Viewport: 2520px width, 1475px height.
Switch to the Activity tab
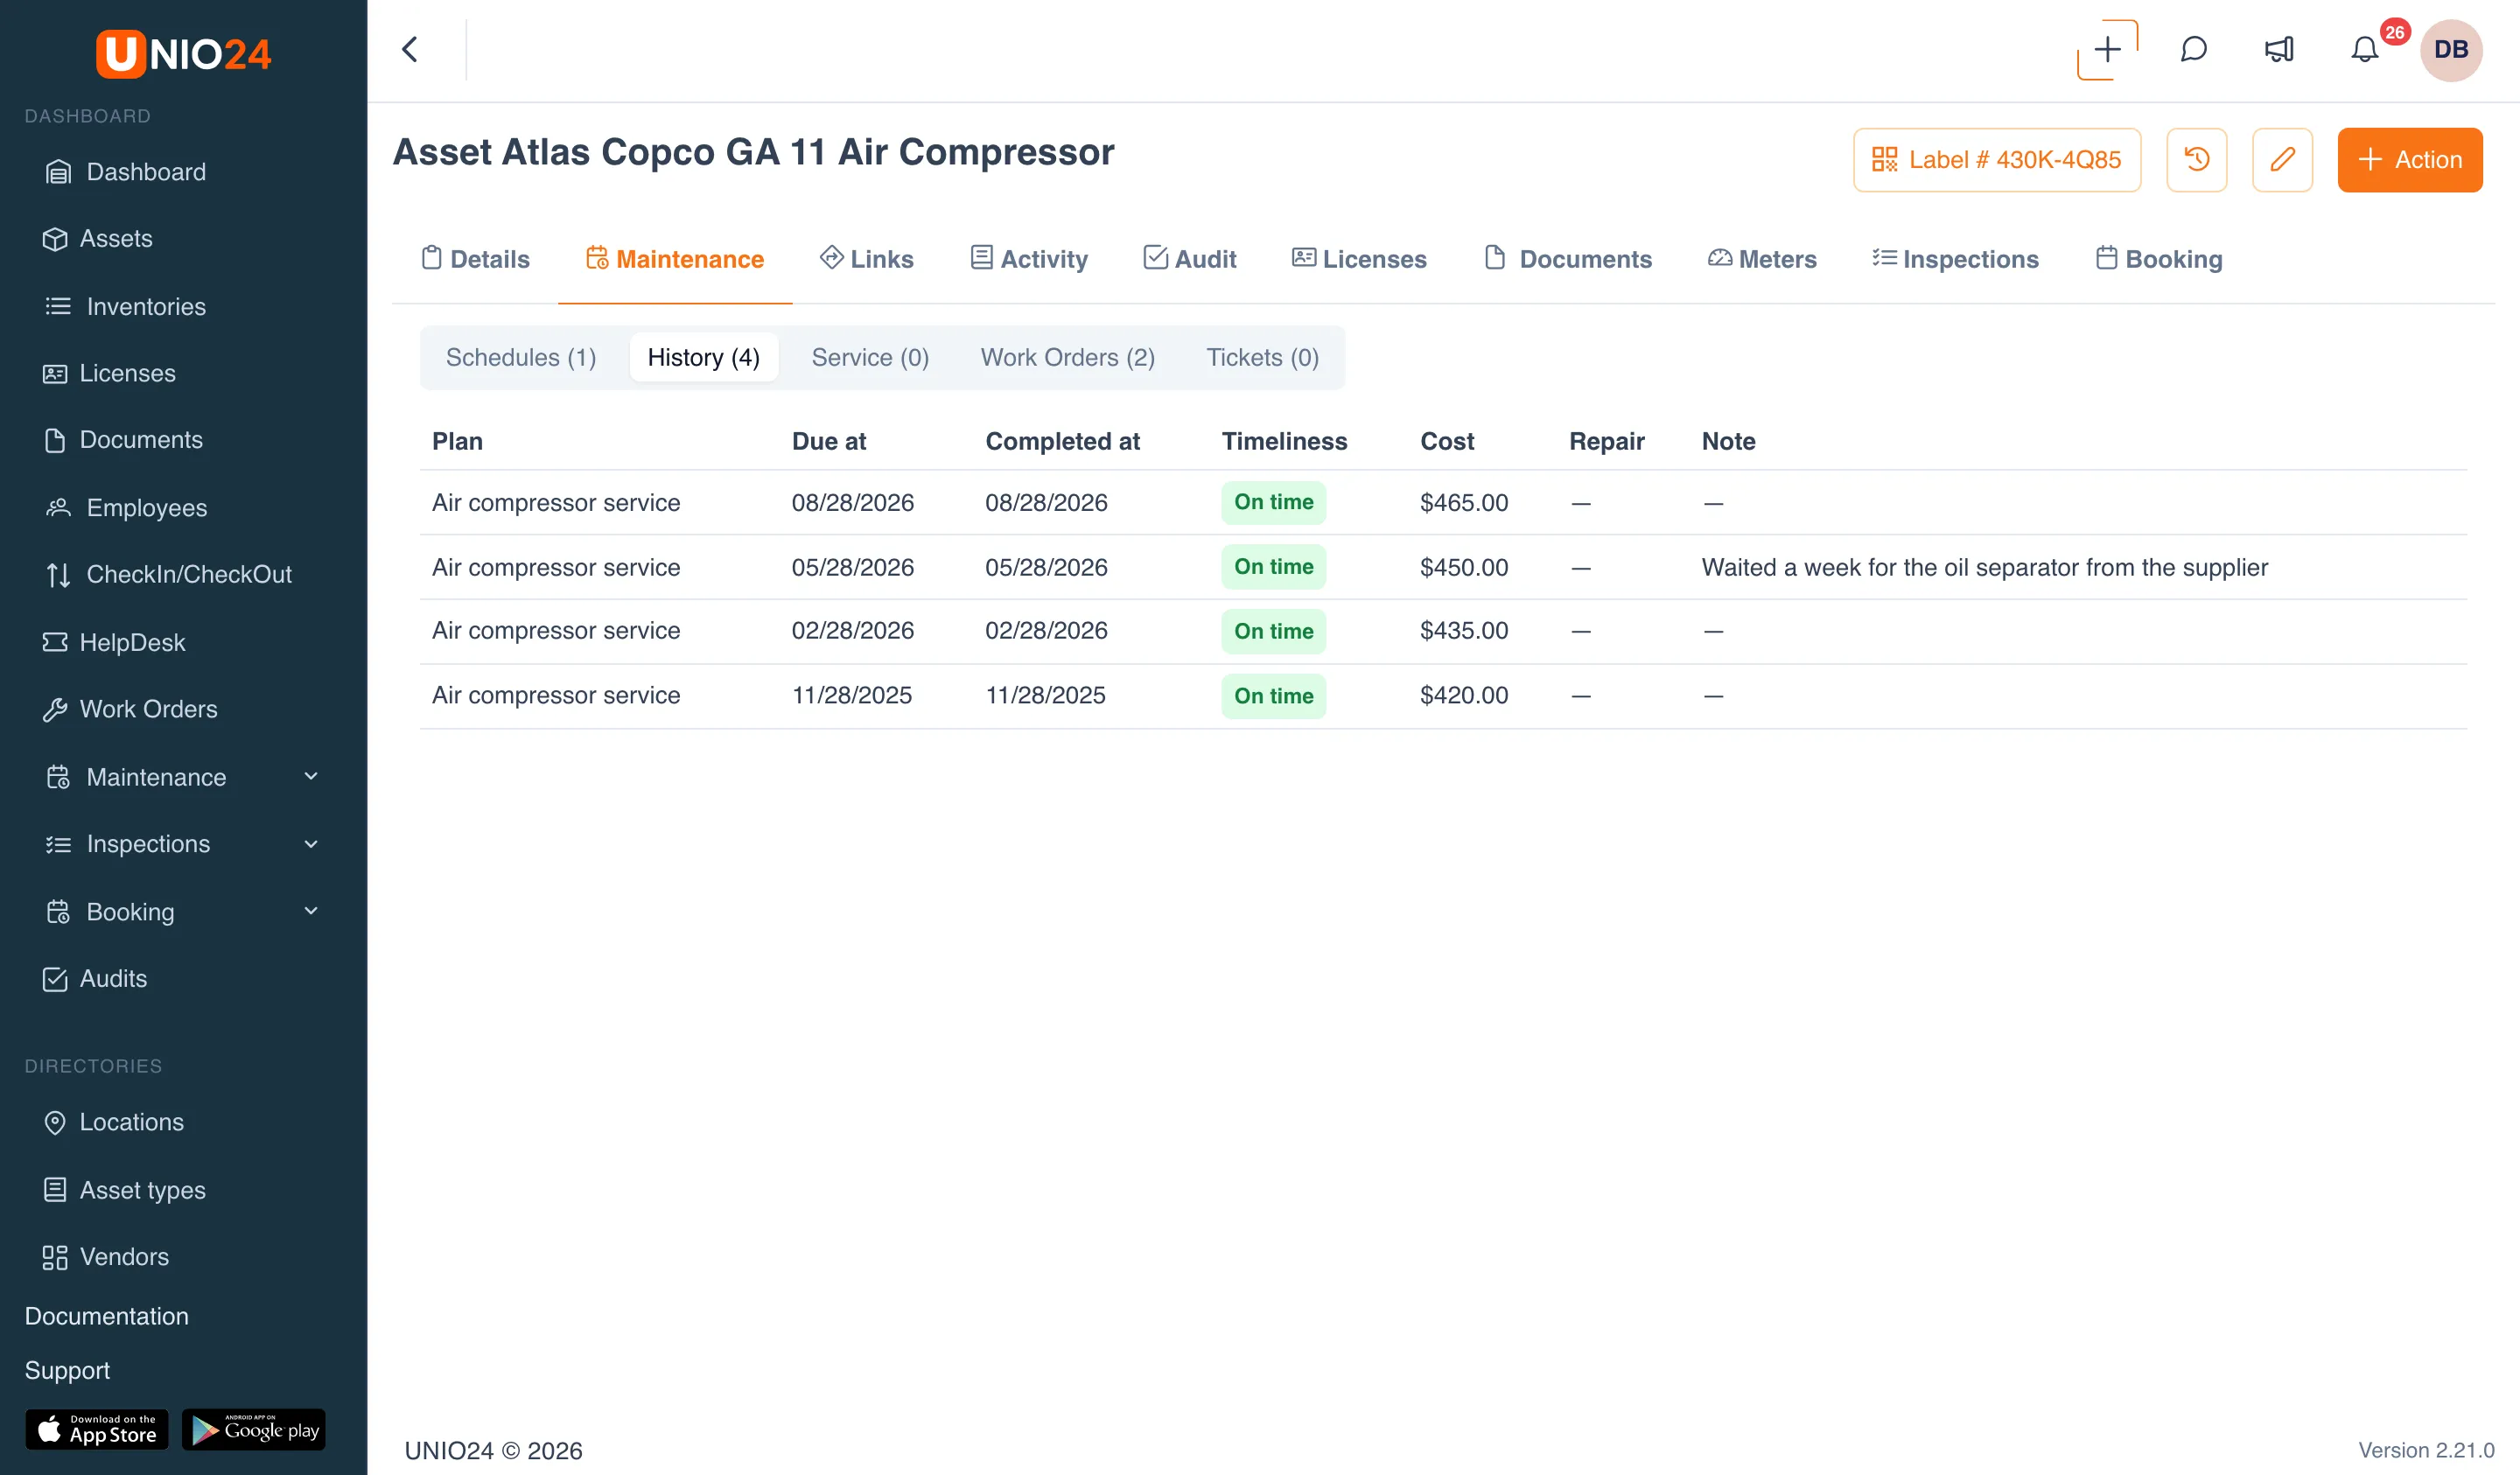pyautogui.click(x=1029, y=259)
